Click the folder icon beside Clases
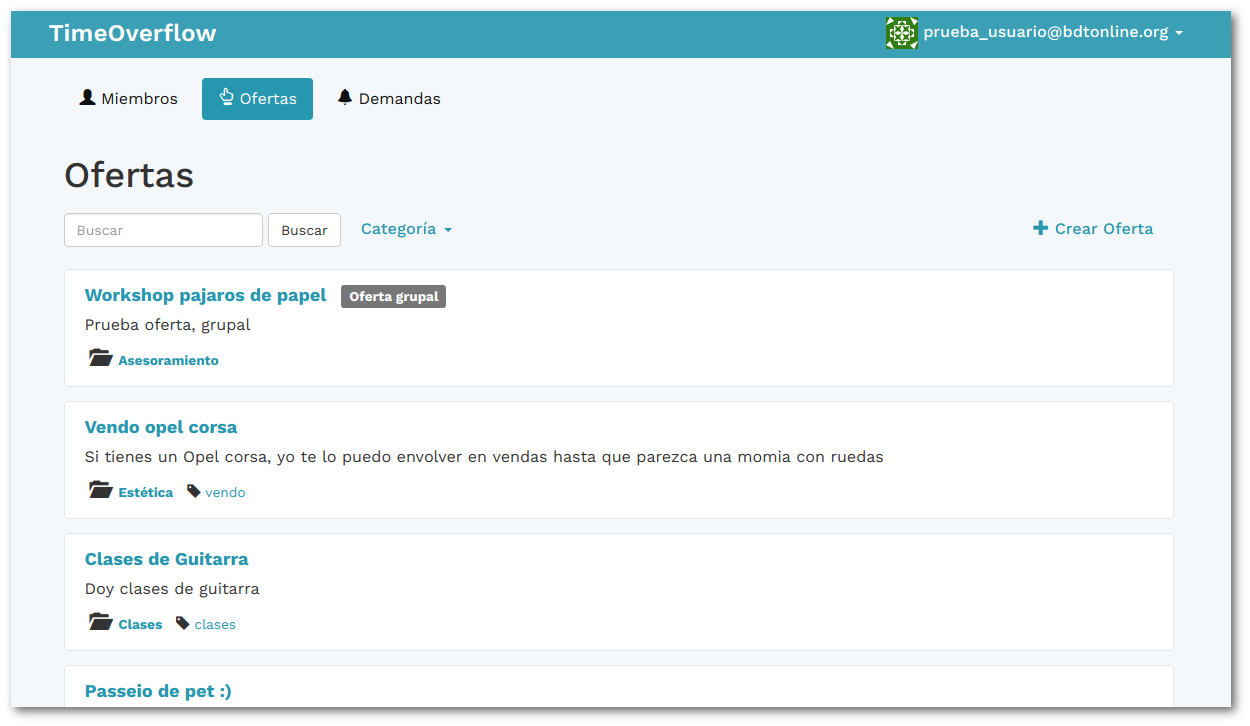 [x=100, y=622]
